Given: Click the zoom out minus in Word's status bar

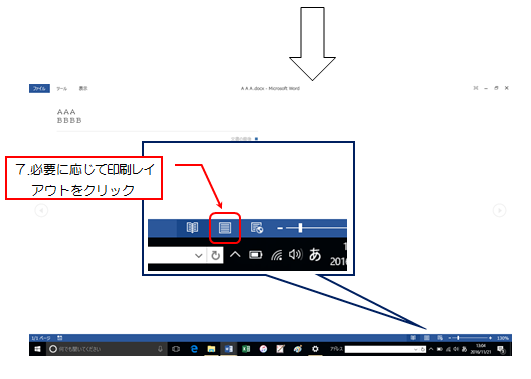Looking at the screenshot, I should tap(450, 338).
